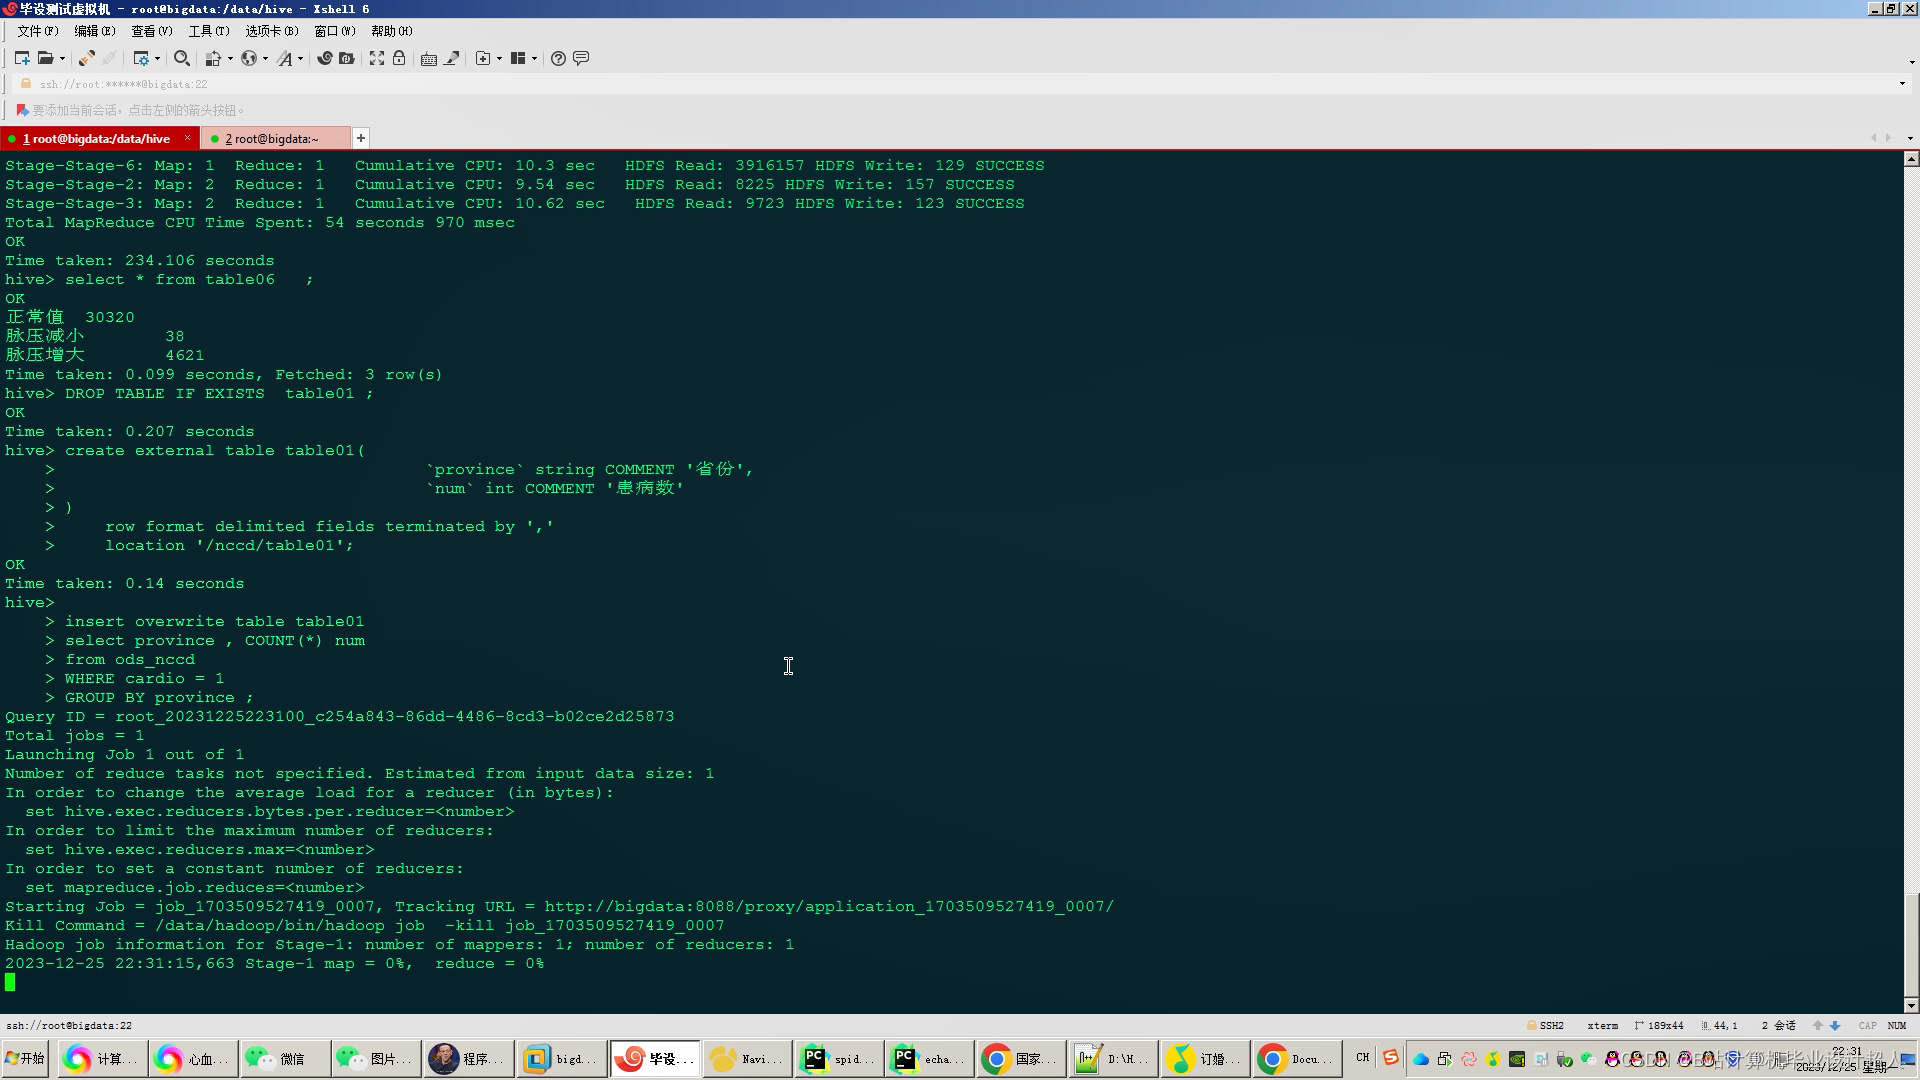The width and height of the screenshot is (1920, 1080).
Task: Open the find magnifier tool
Action: [181, 58]
